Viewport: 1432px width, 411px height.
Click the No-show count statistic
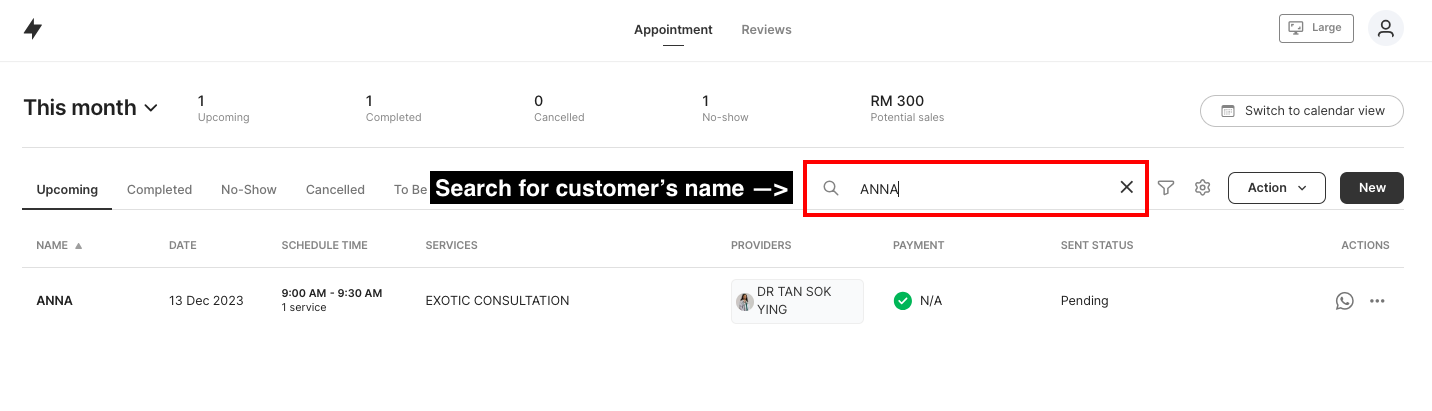click(x=725, y=108)
